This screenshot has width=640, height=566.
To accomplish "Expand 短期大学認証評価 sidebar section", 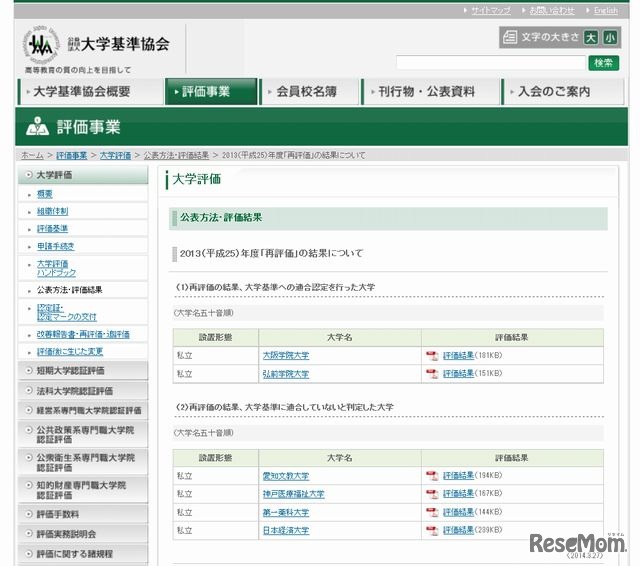I will [83, 371].
